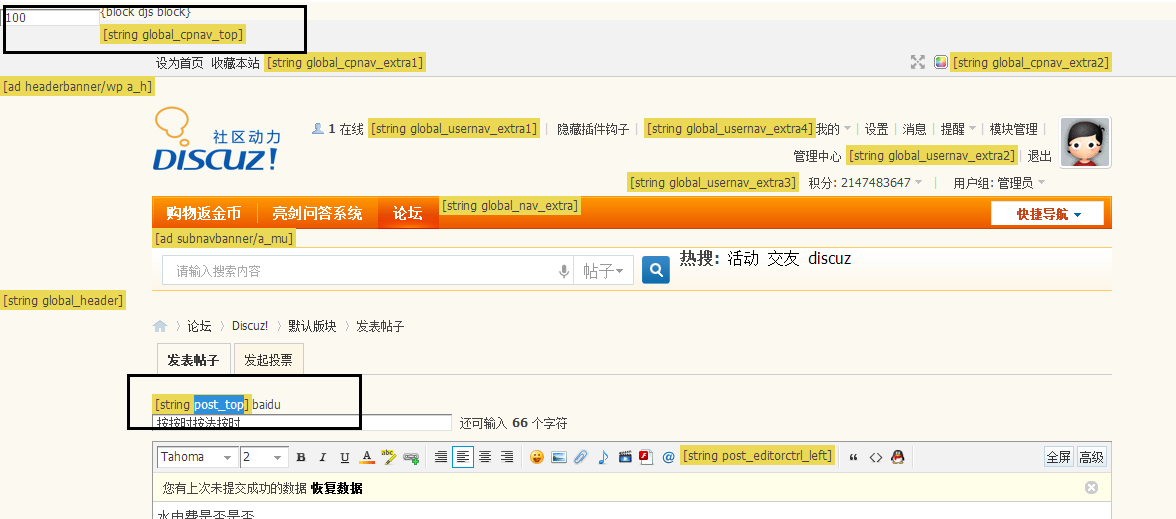Switch editor to 高级 mode
The height and width of the screenshot is (519, 1176).
tap(1091, 458)
